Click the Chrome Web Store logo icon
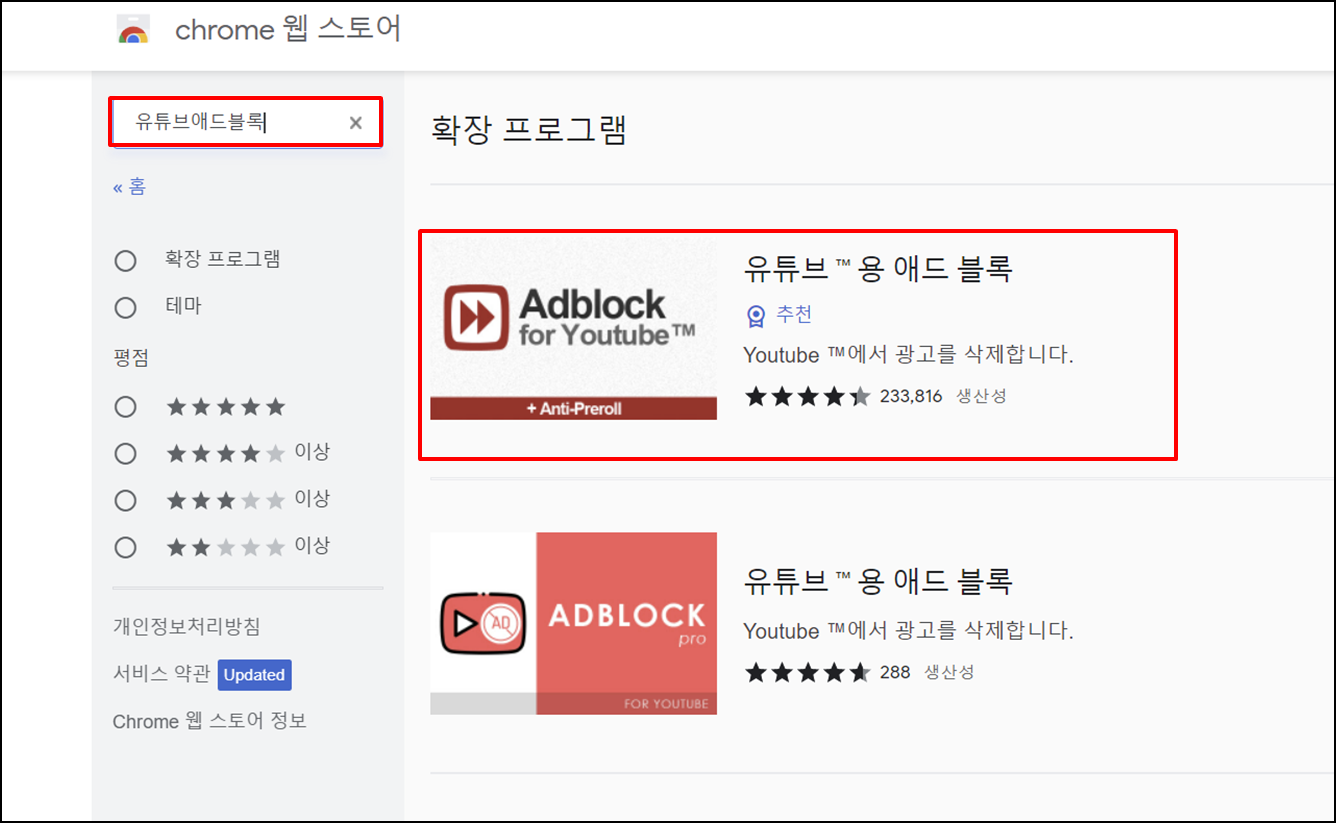1336x823 pixels. click(133, 29)
